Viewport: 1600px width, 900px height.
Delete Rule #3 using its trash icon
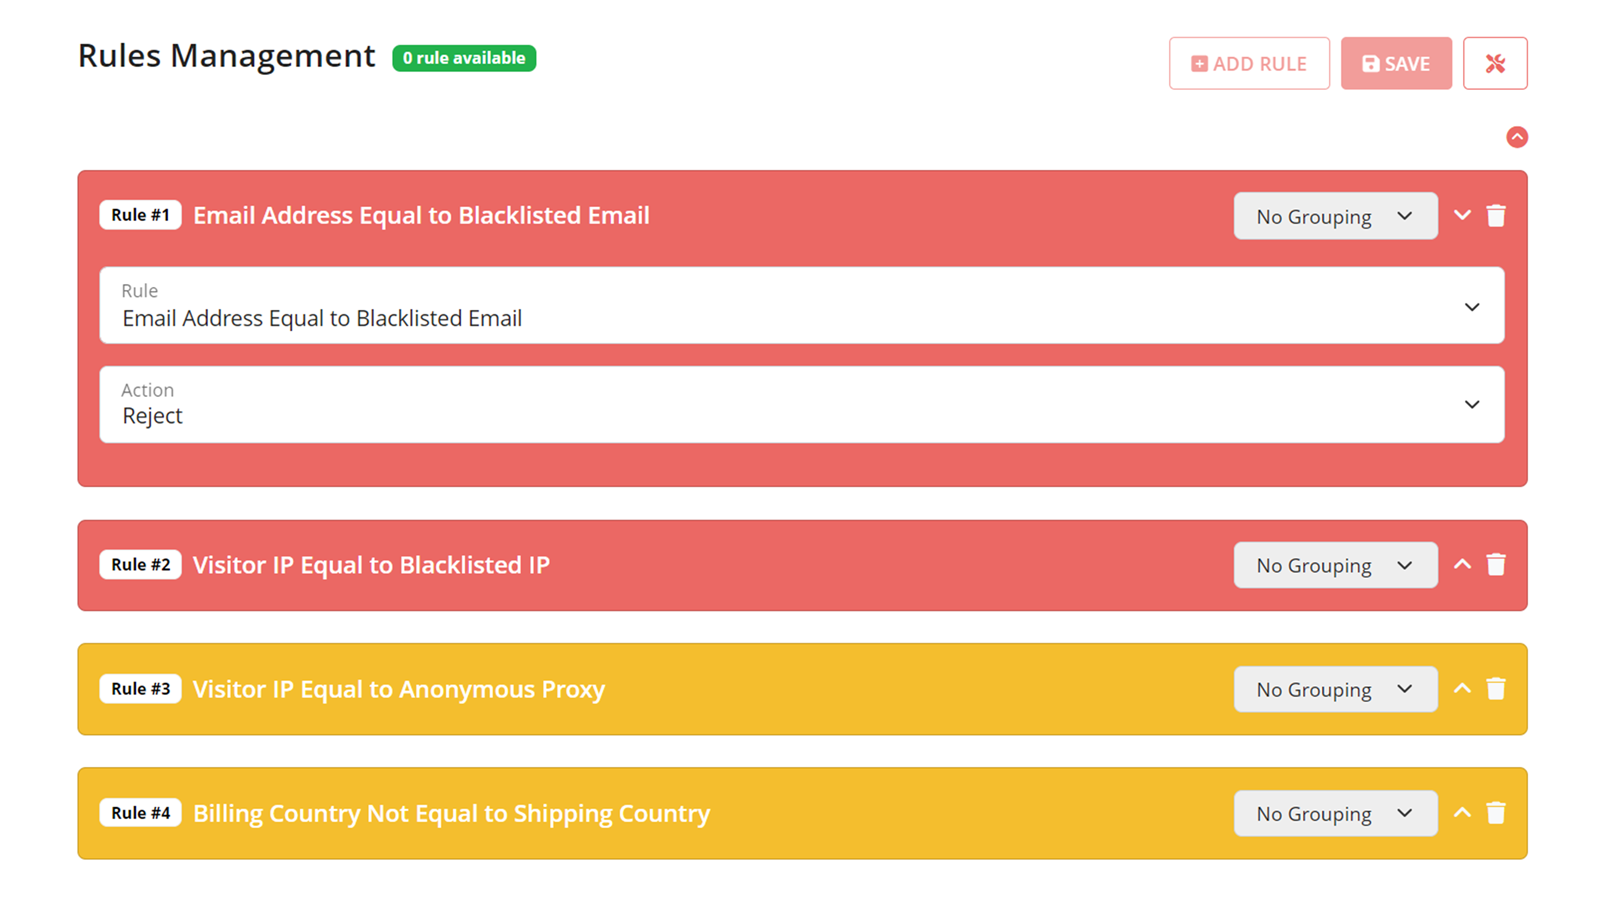point(1496,688)
